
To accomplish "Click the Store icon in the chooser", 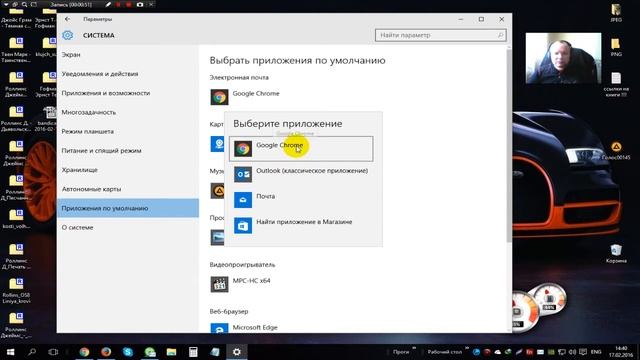I will pos(243,226).
